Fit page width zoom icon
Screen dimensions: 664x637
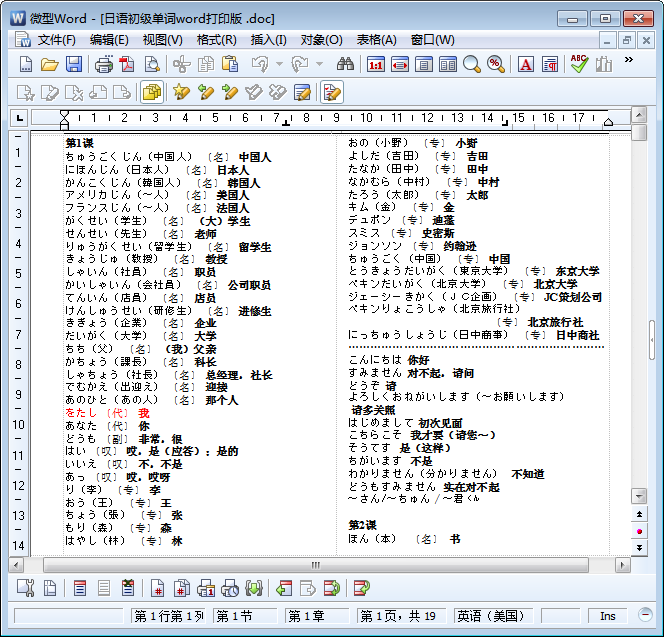coord(400,64)
